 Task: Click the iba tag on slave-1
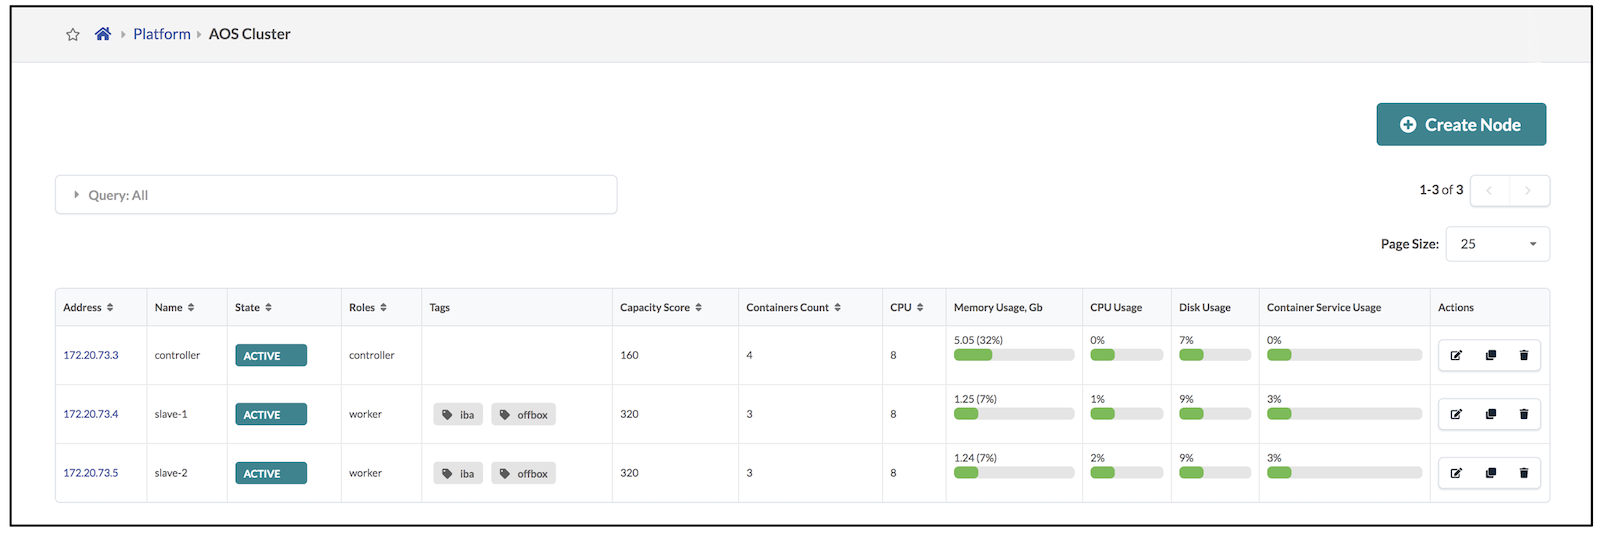tap(458, 414)
